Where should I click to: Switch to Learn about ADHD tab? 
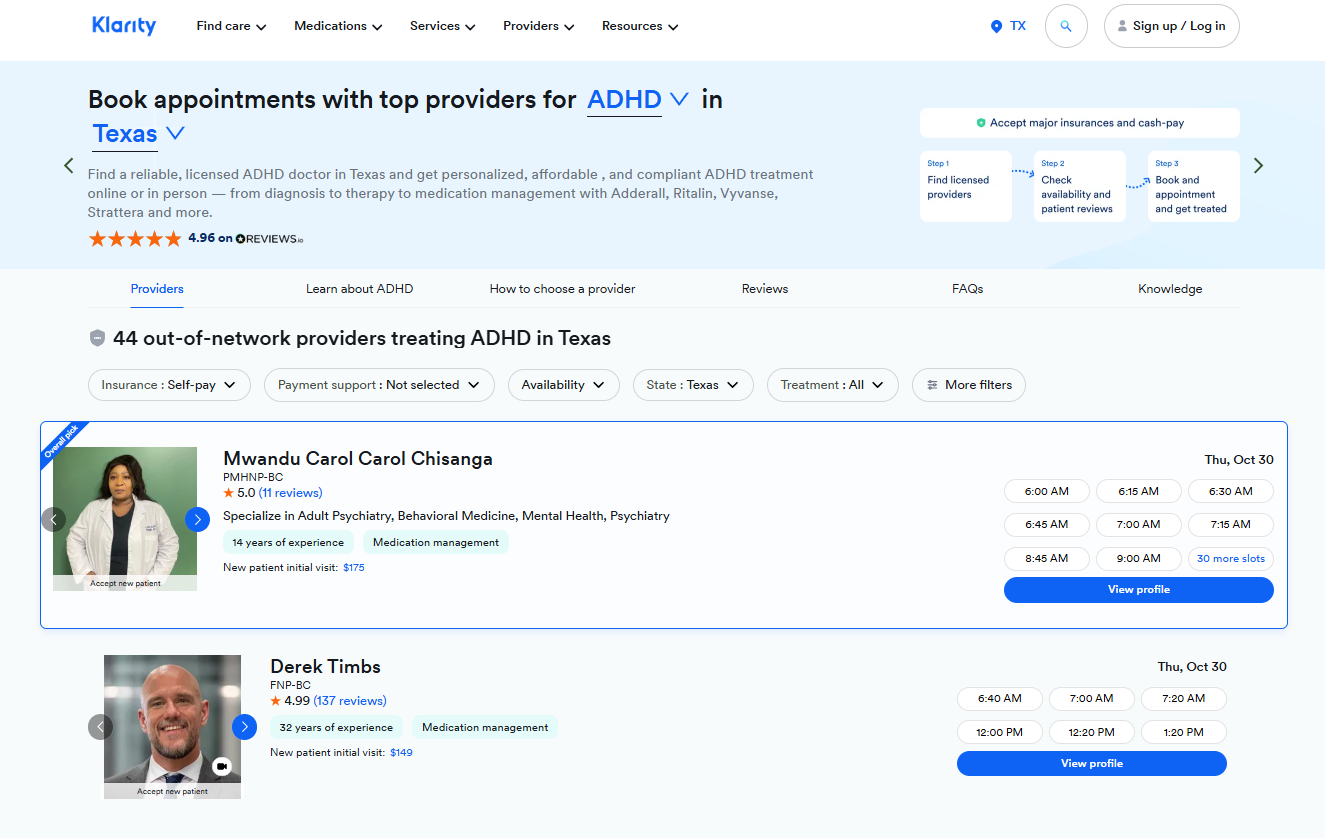tap(359, 289)
